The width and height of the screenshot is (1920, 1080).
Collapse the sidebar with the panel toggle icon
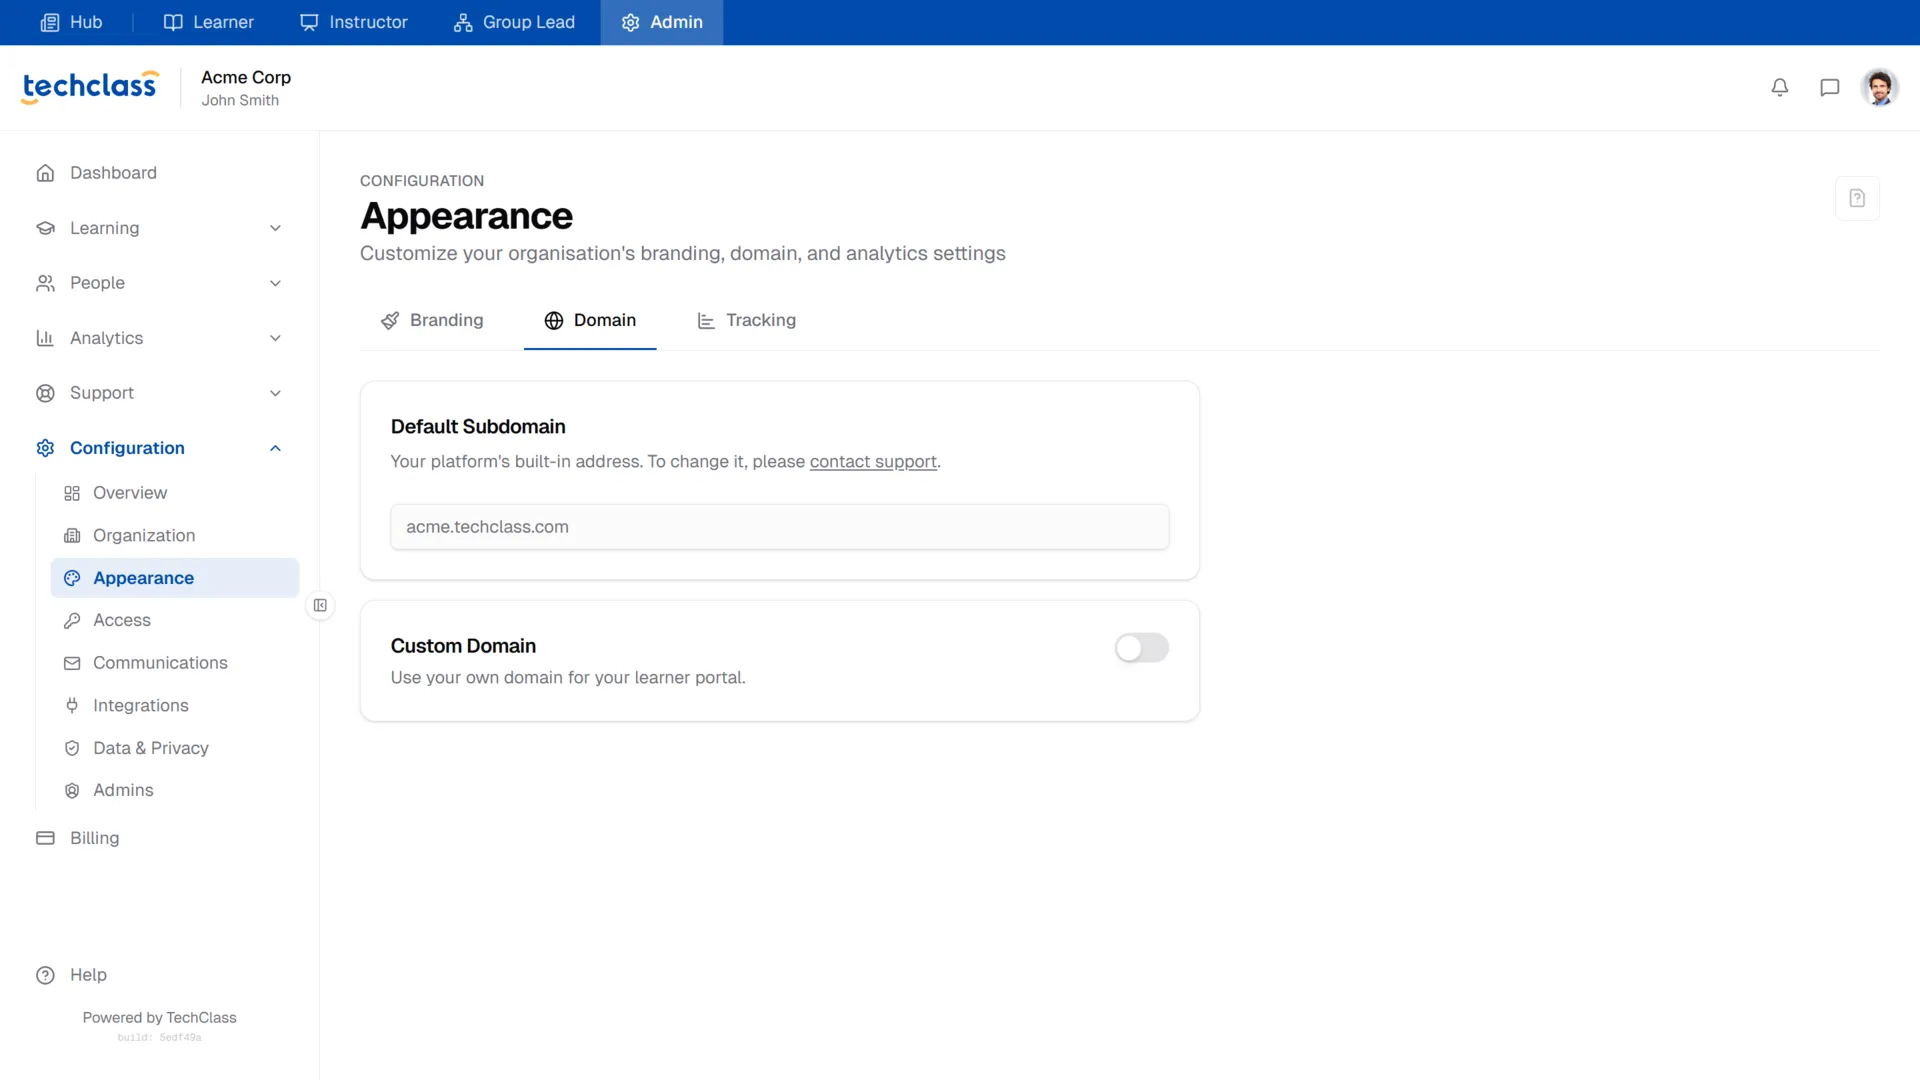[x=320, y=605]
